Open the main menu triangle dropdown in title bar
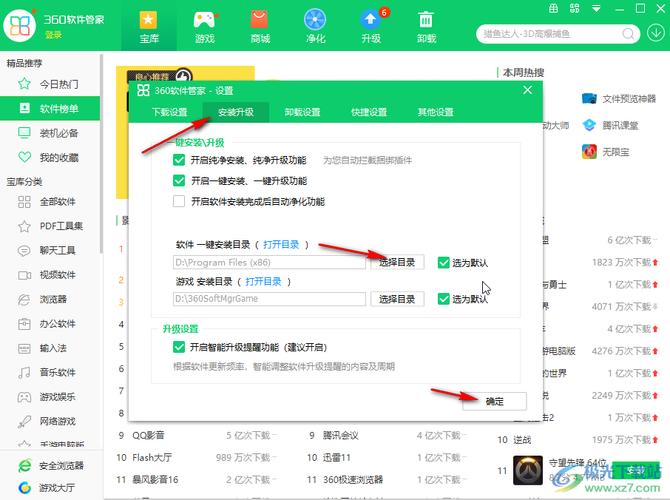The image size is (670, 500). pyautogui.click(x=596, y=8)
